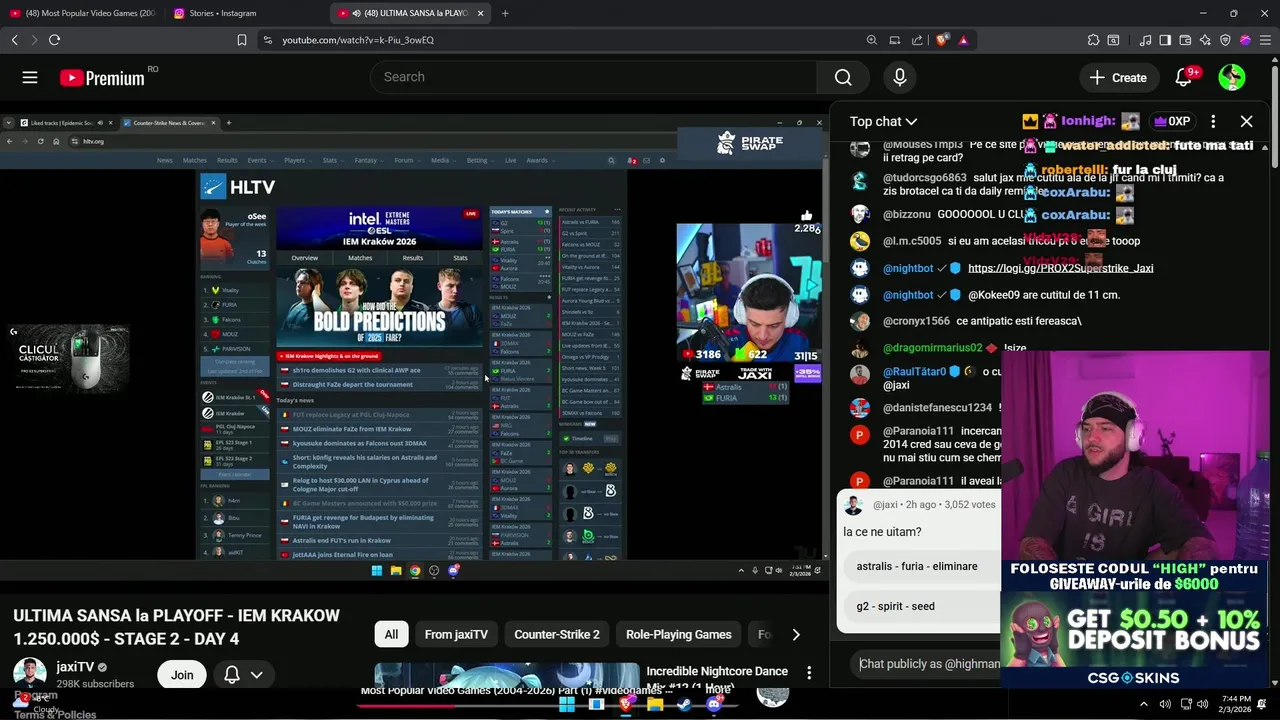Show hidden system tray icons chevron
1280x720 pixels.
click(1144, 704)
